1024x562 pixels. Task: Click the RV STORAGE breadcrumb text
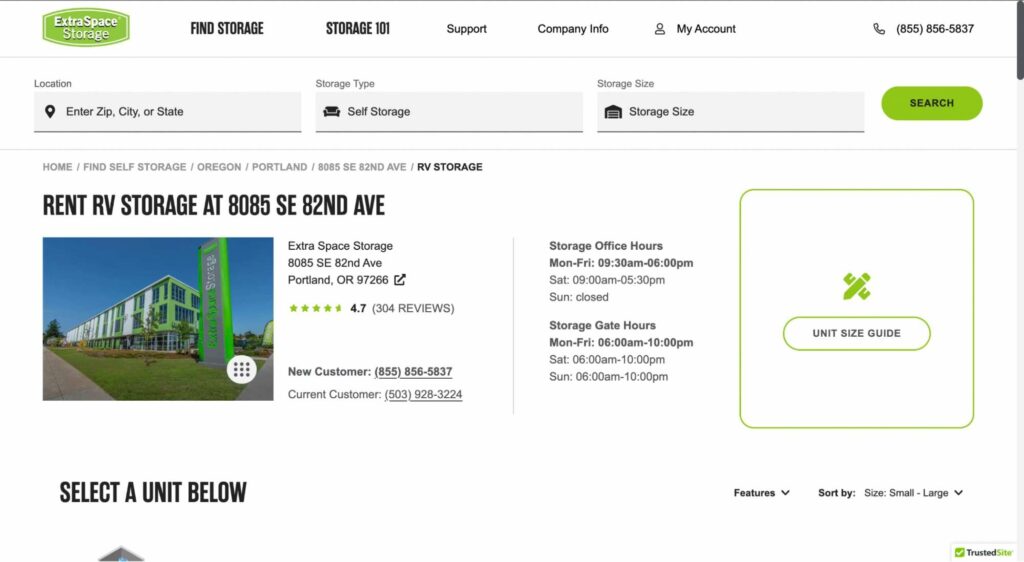click(x=450, y=167)
